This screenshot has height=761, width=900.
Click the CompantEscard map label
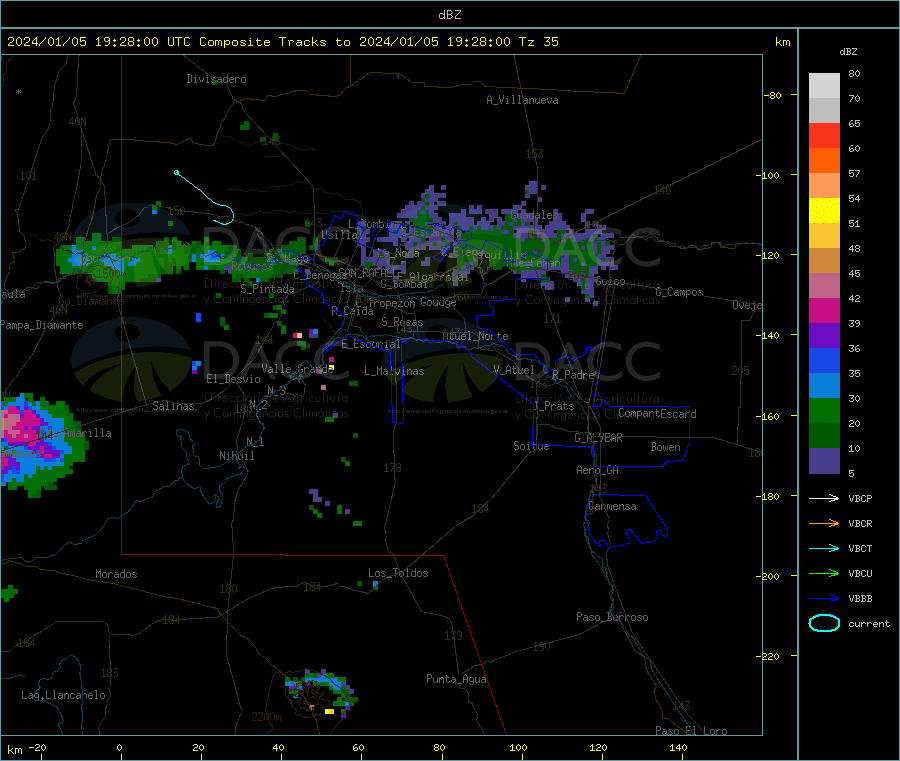pos(657,414)
